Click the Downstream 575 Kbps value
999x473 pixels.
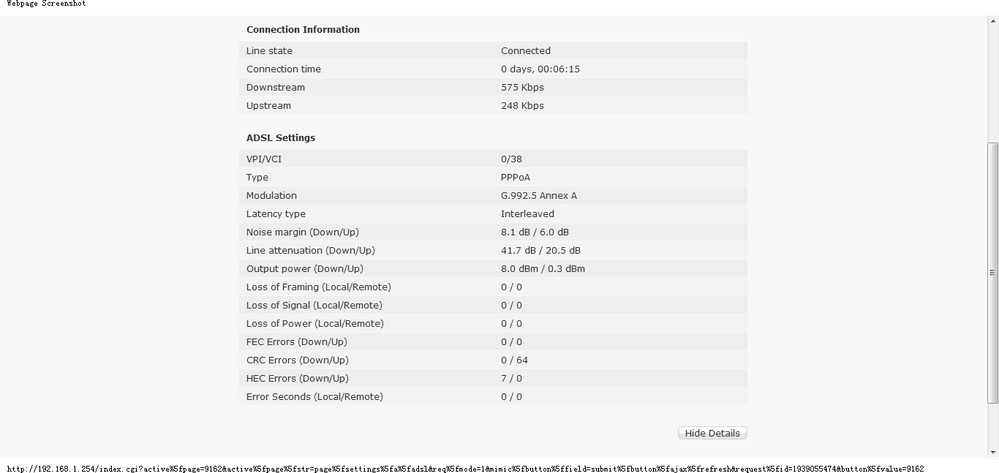click(x=522, y=88)
